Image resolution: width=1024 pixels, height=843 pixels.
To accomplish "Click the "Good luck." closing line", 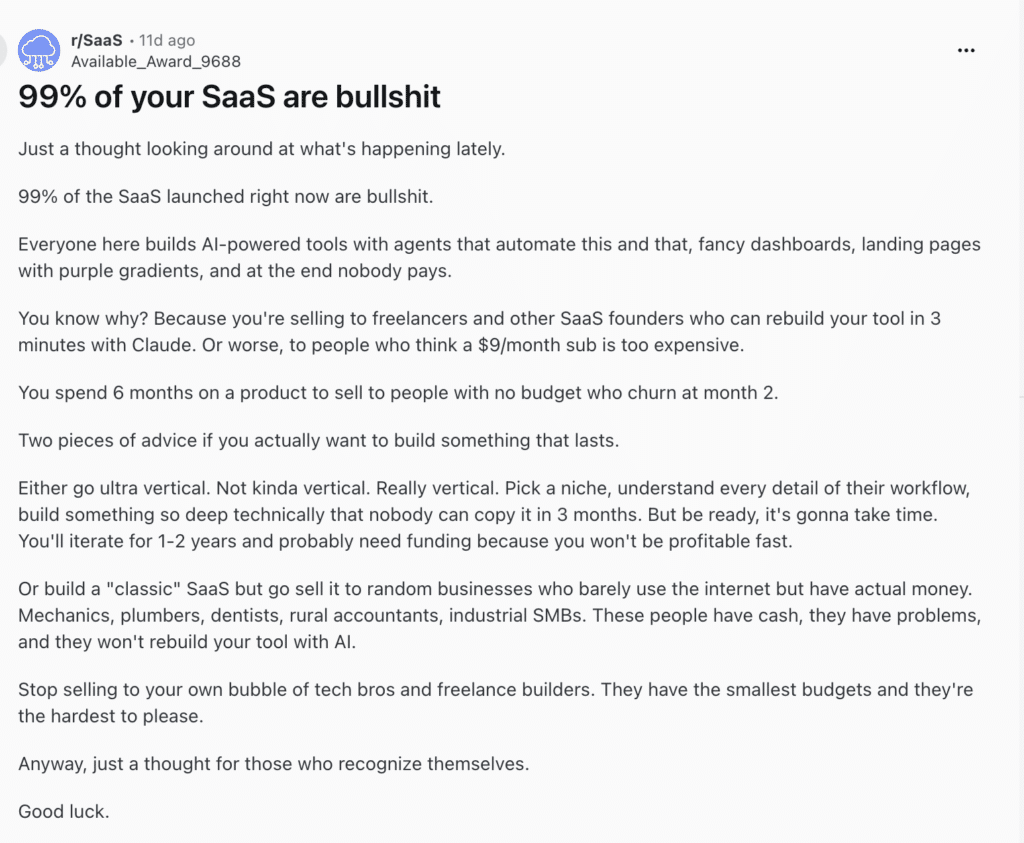I will 63,812.
